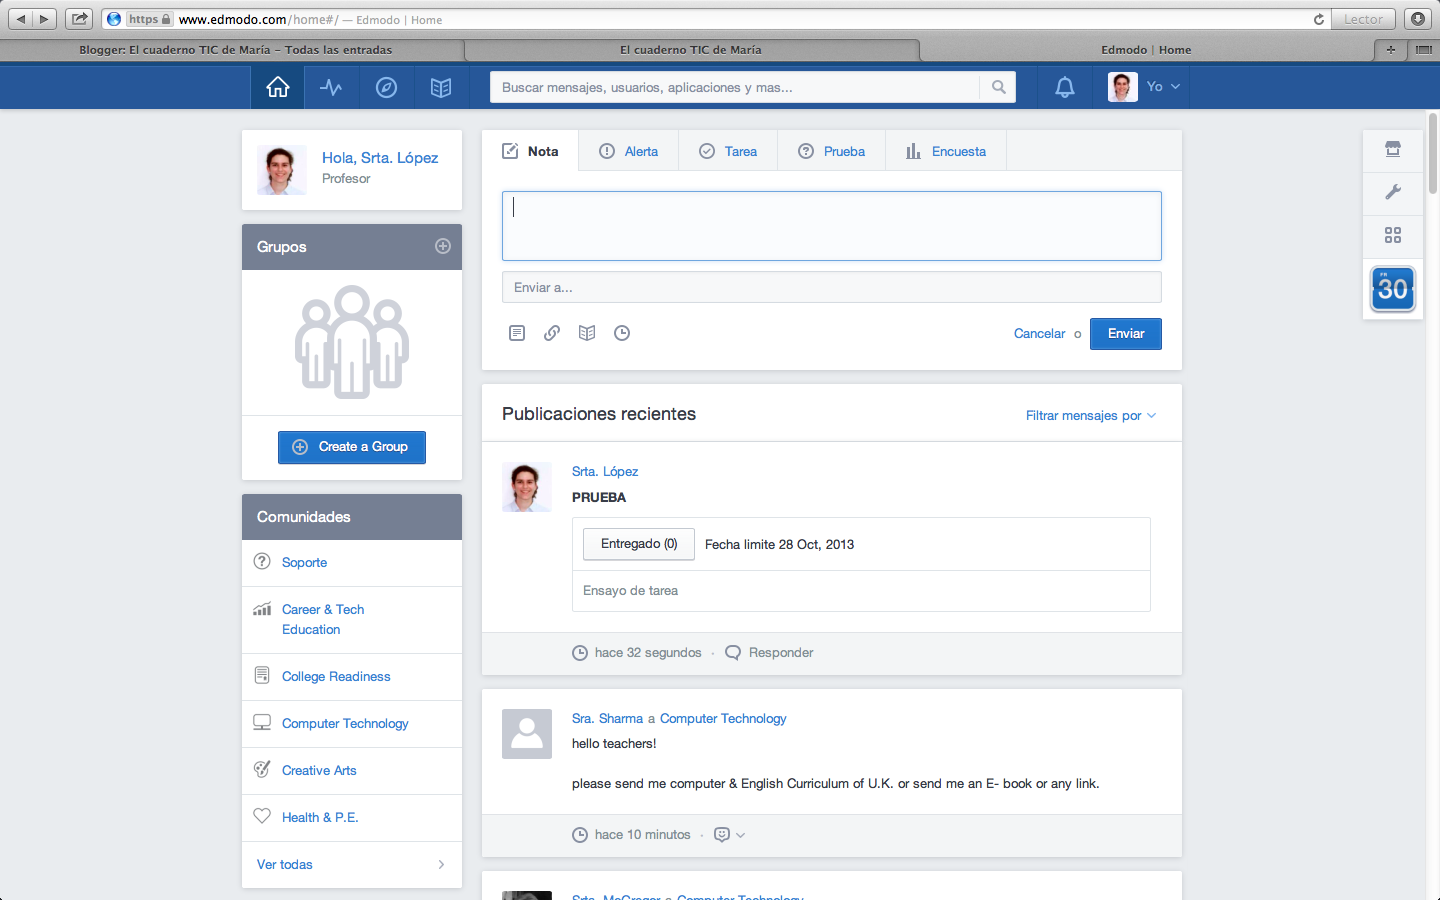
Task: Open the notifications bell
Action: [x=1065, y=87]
